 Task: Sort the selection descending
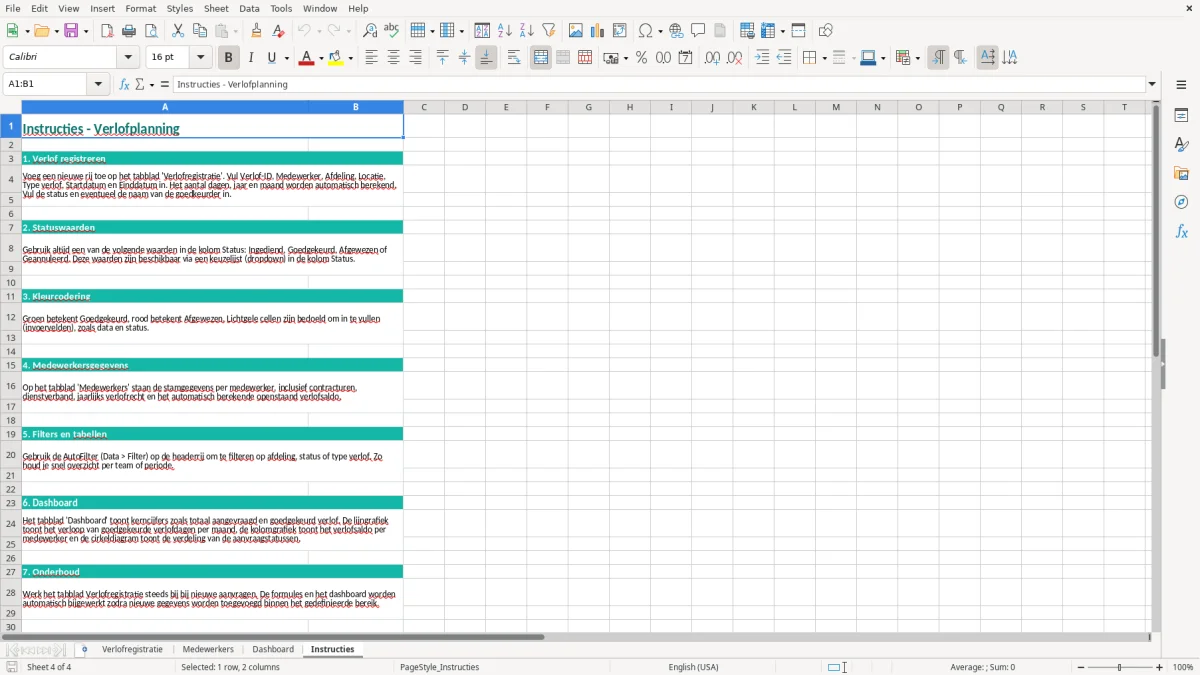pos(527,31)
